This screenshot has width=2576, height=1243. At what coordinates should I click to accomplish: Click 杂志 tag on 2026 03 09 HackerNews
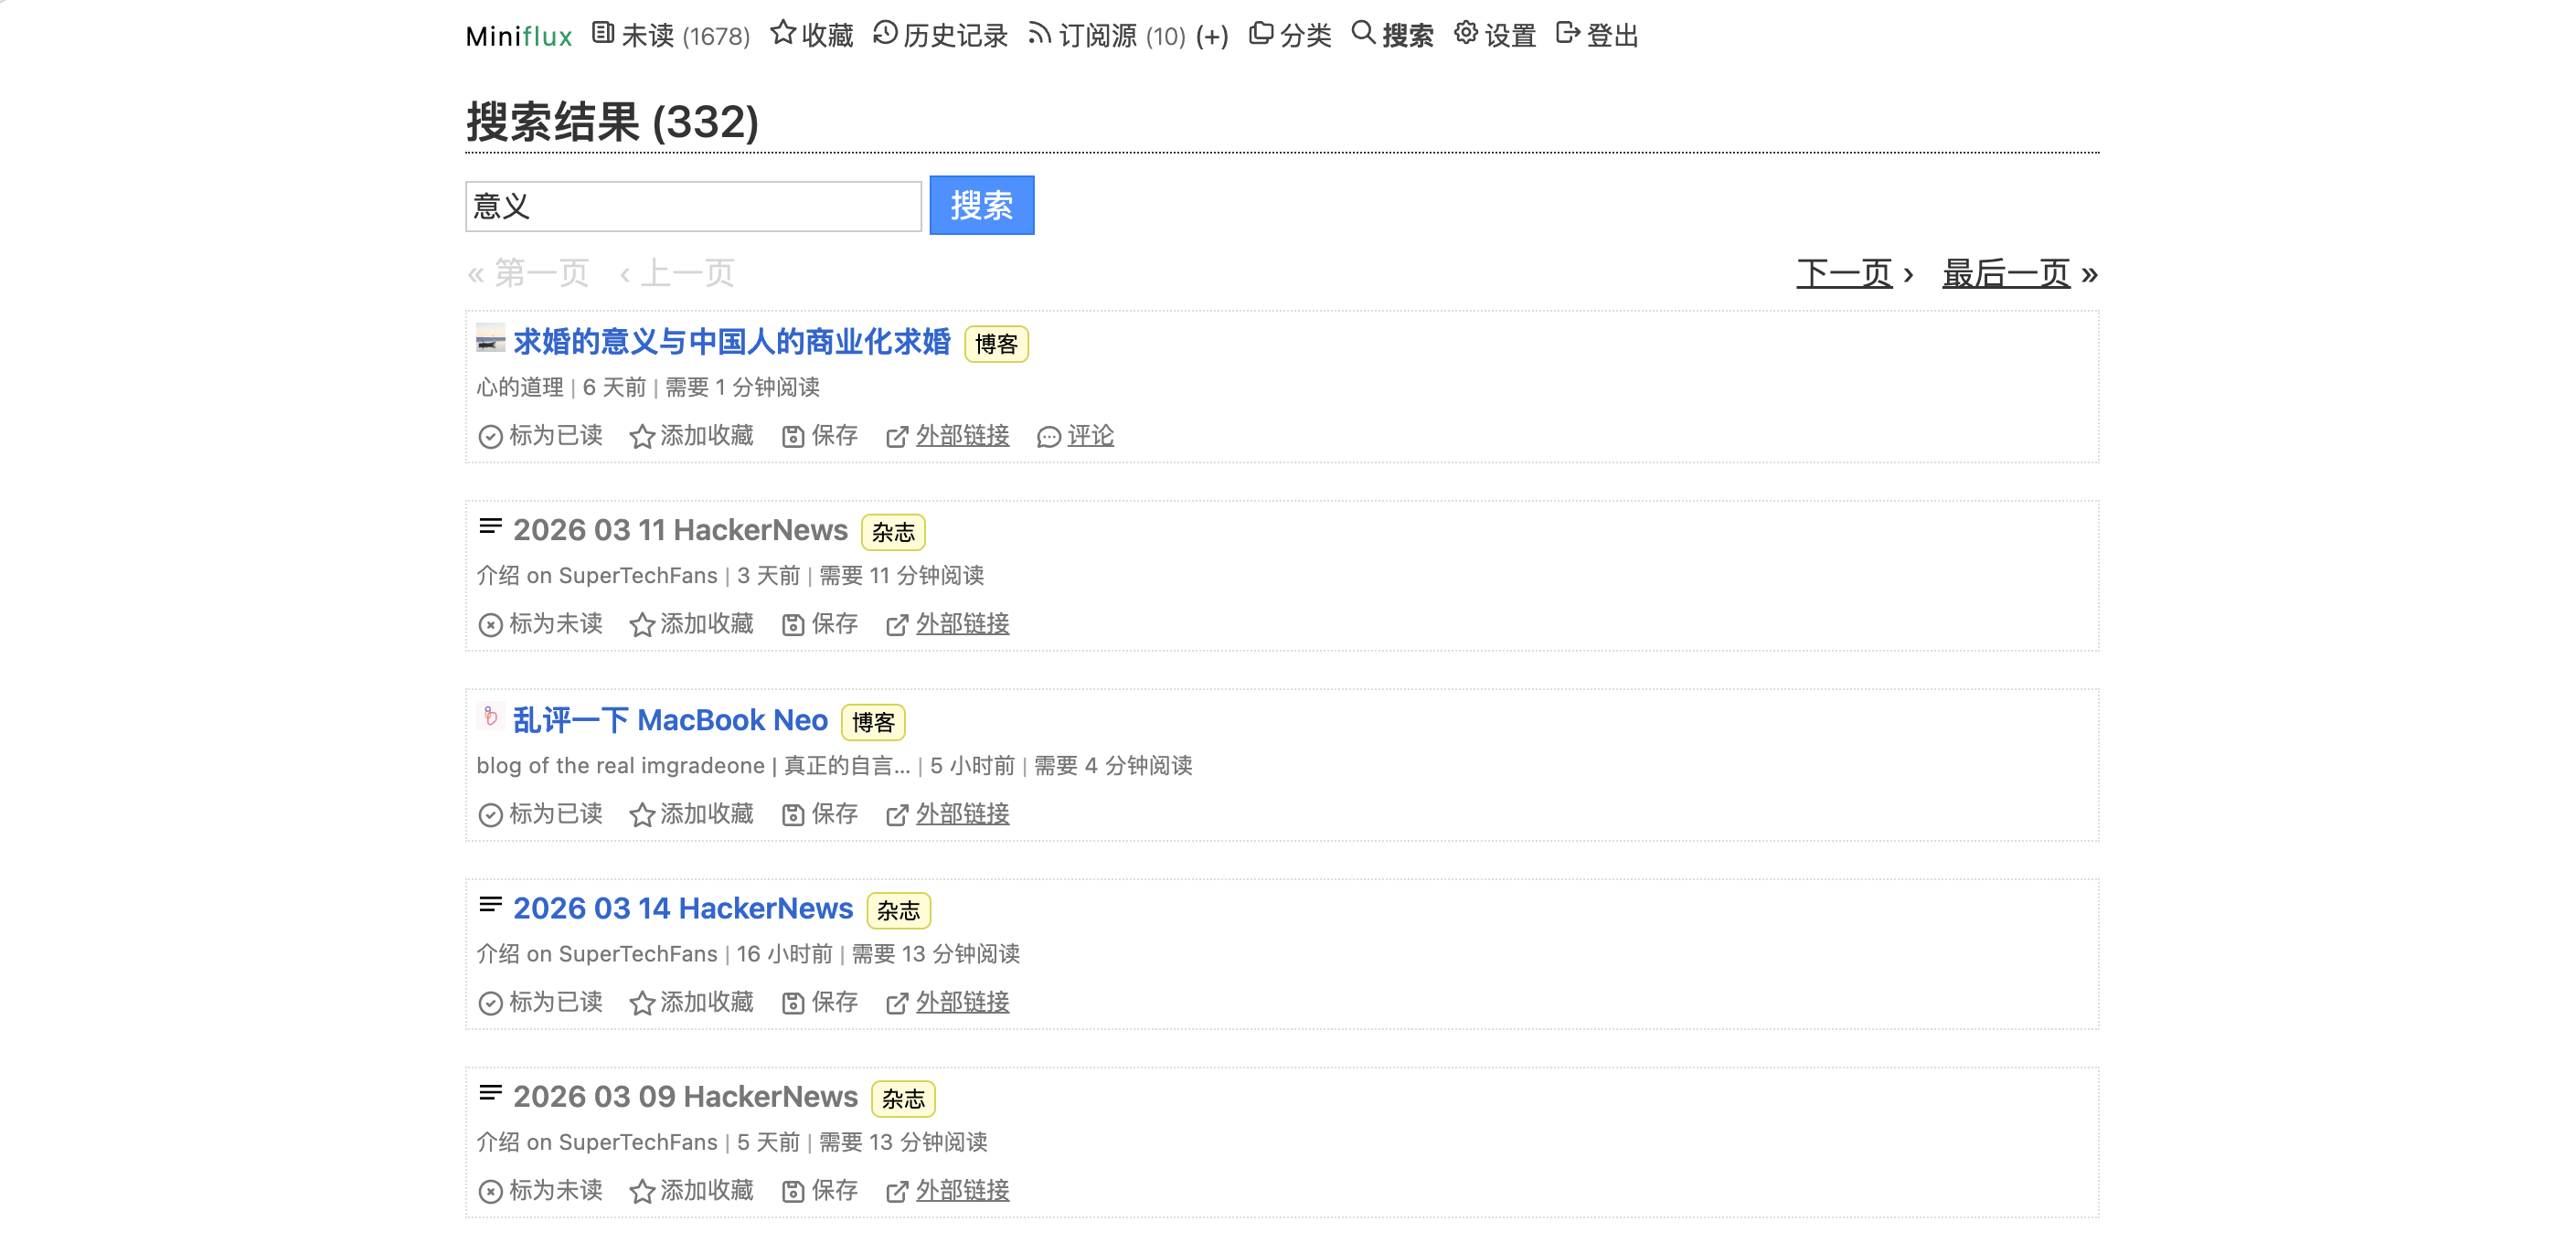click(903, 1098)
